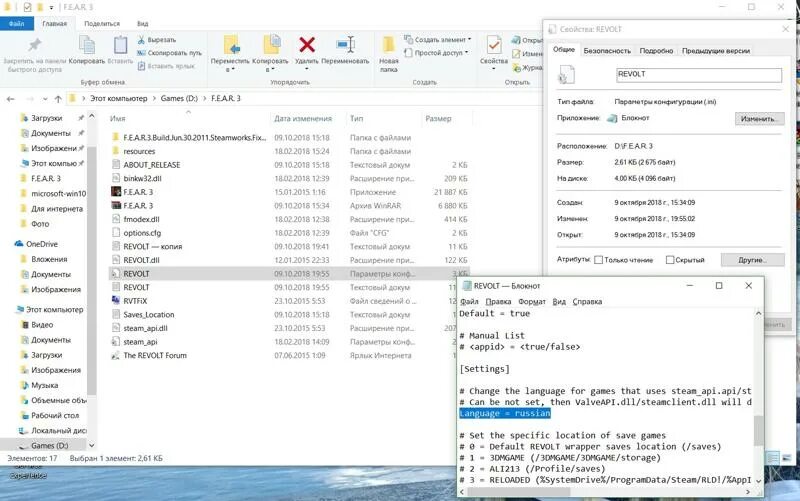The image size is (800, 501).
Task: Select the resources folder
Action: [139, 152]
